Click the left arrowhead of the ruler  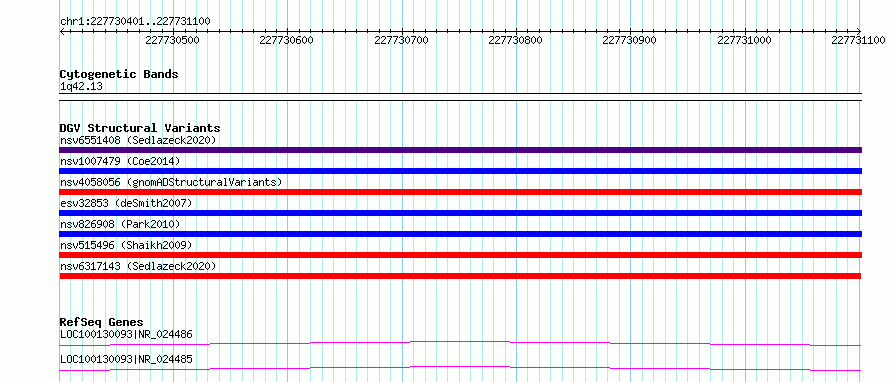tap(62, 32)
